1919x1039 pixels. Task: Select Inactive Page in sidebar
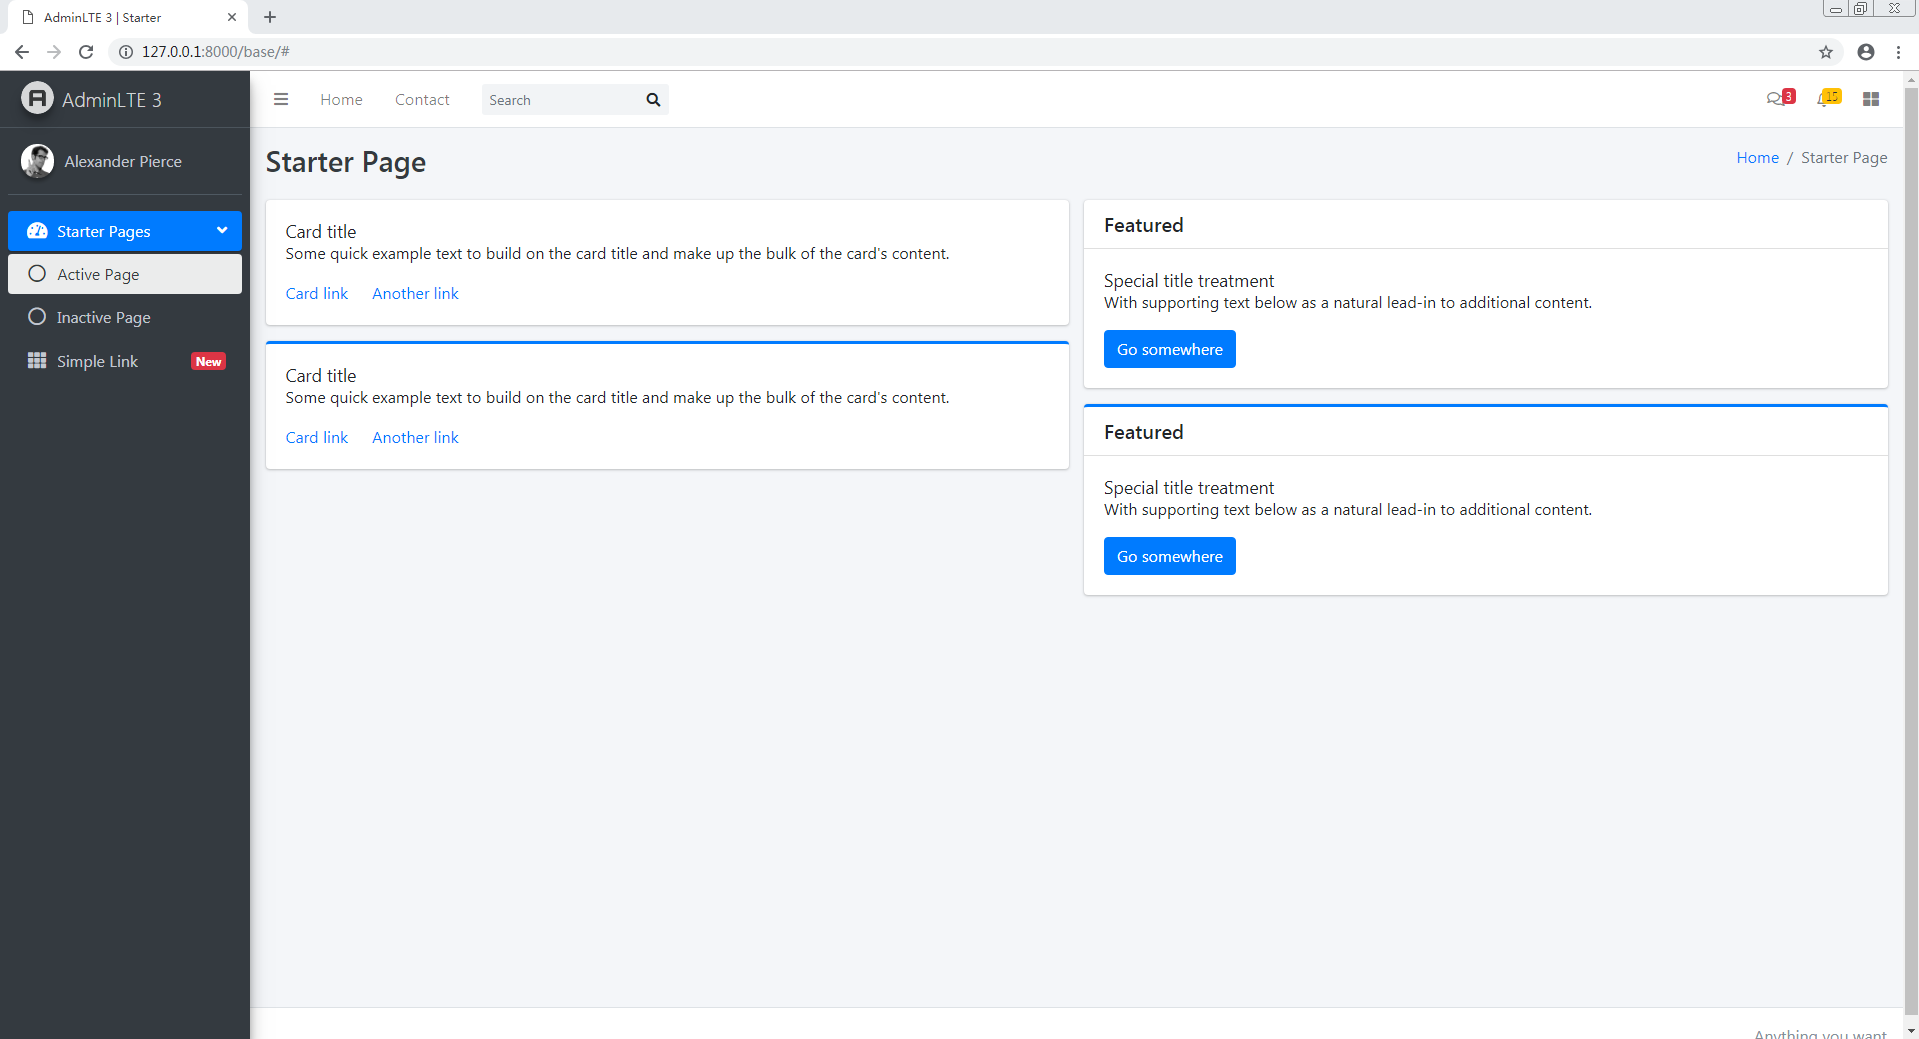103,317
